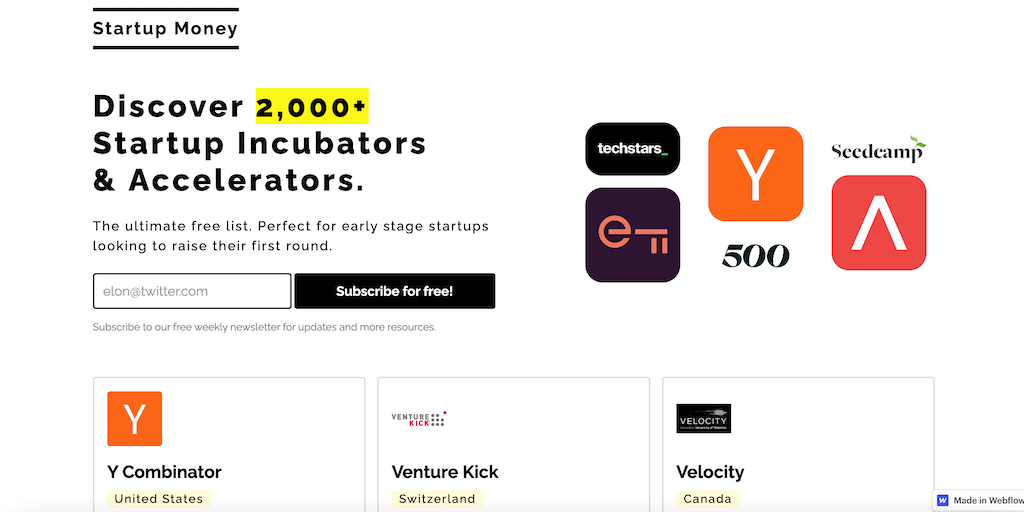Image resolution: width=1024 pixels, height=512 pixels.
Task: Select the Switzerland country tag
Action: click(x=437, y=498)
